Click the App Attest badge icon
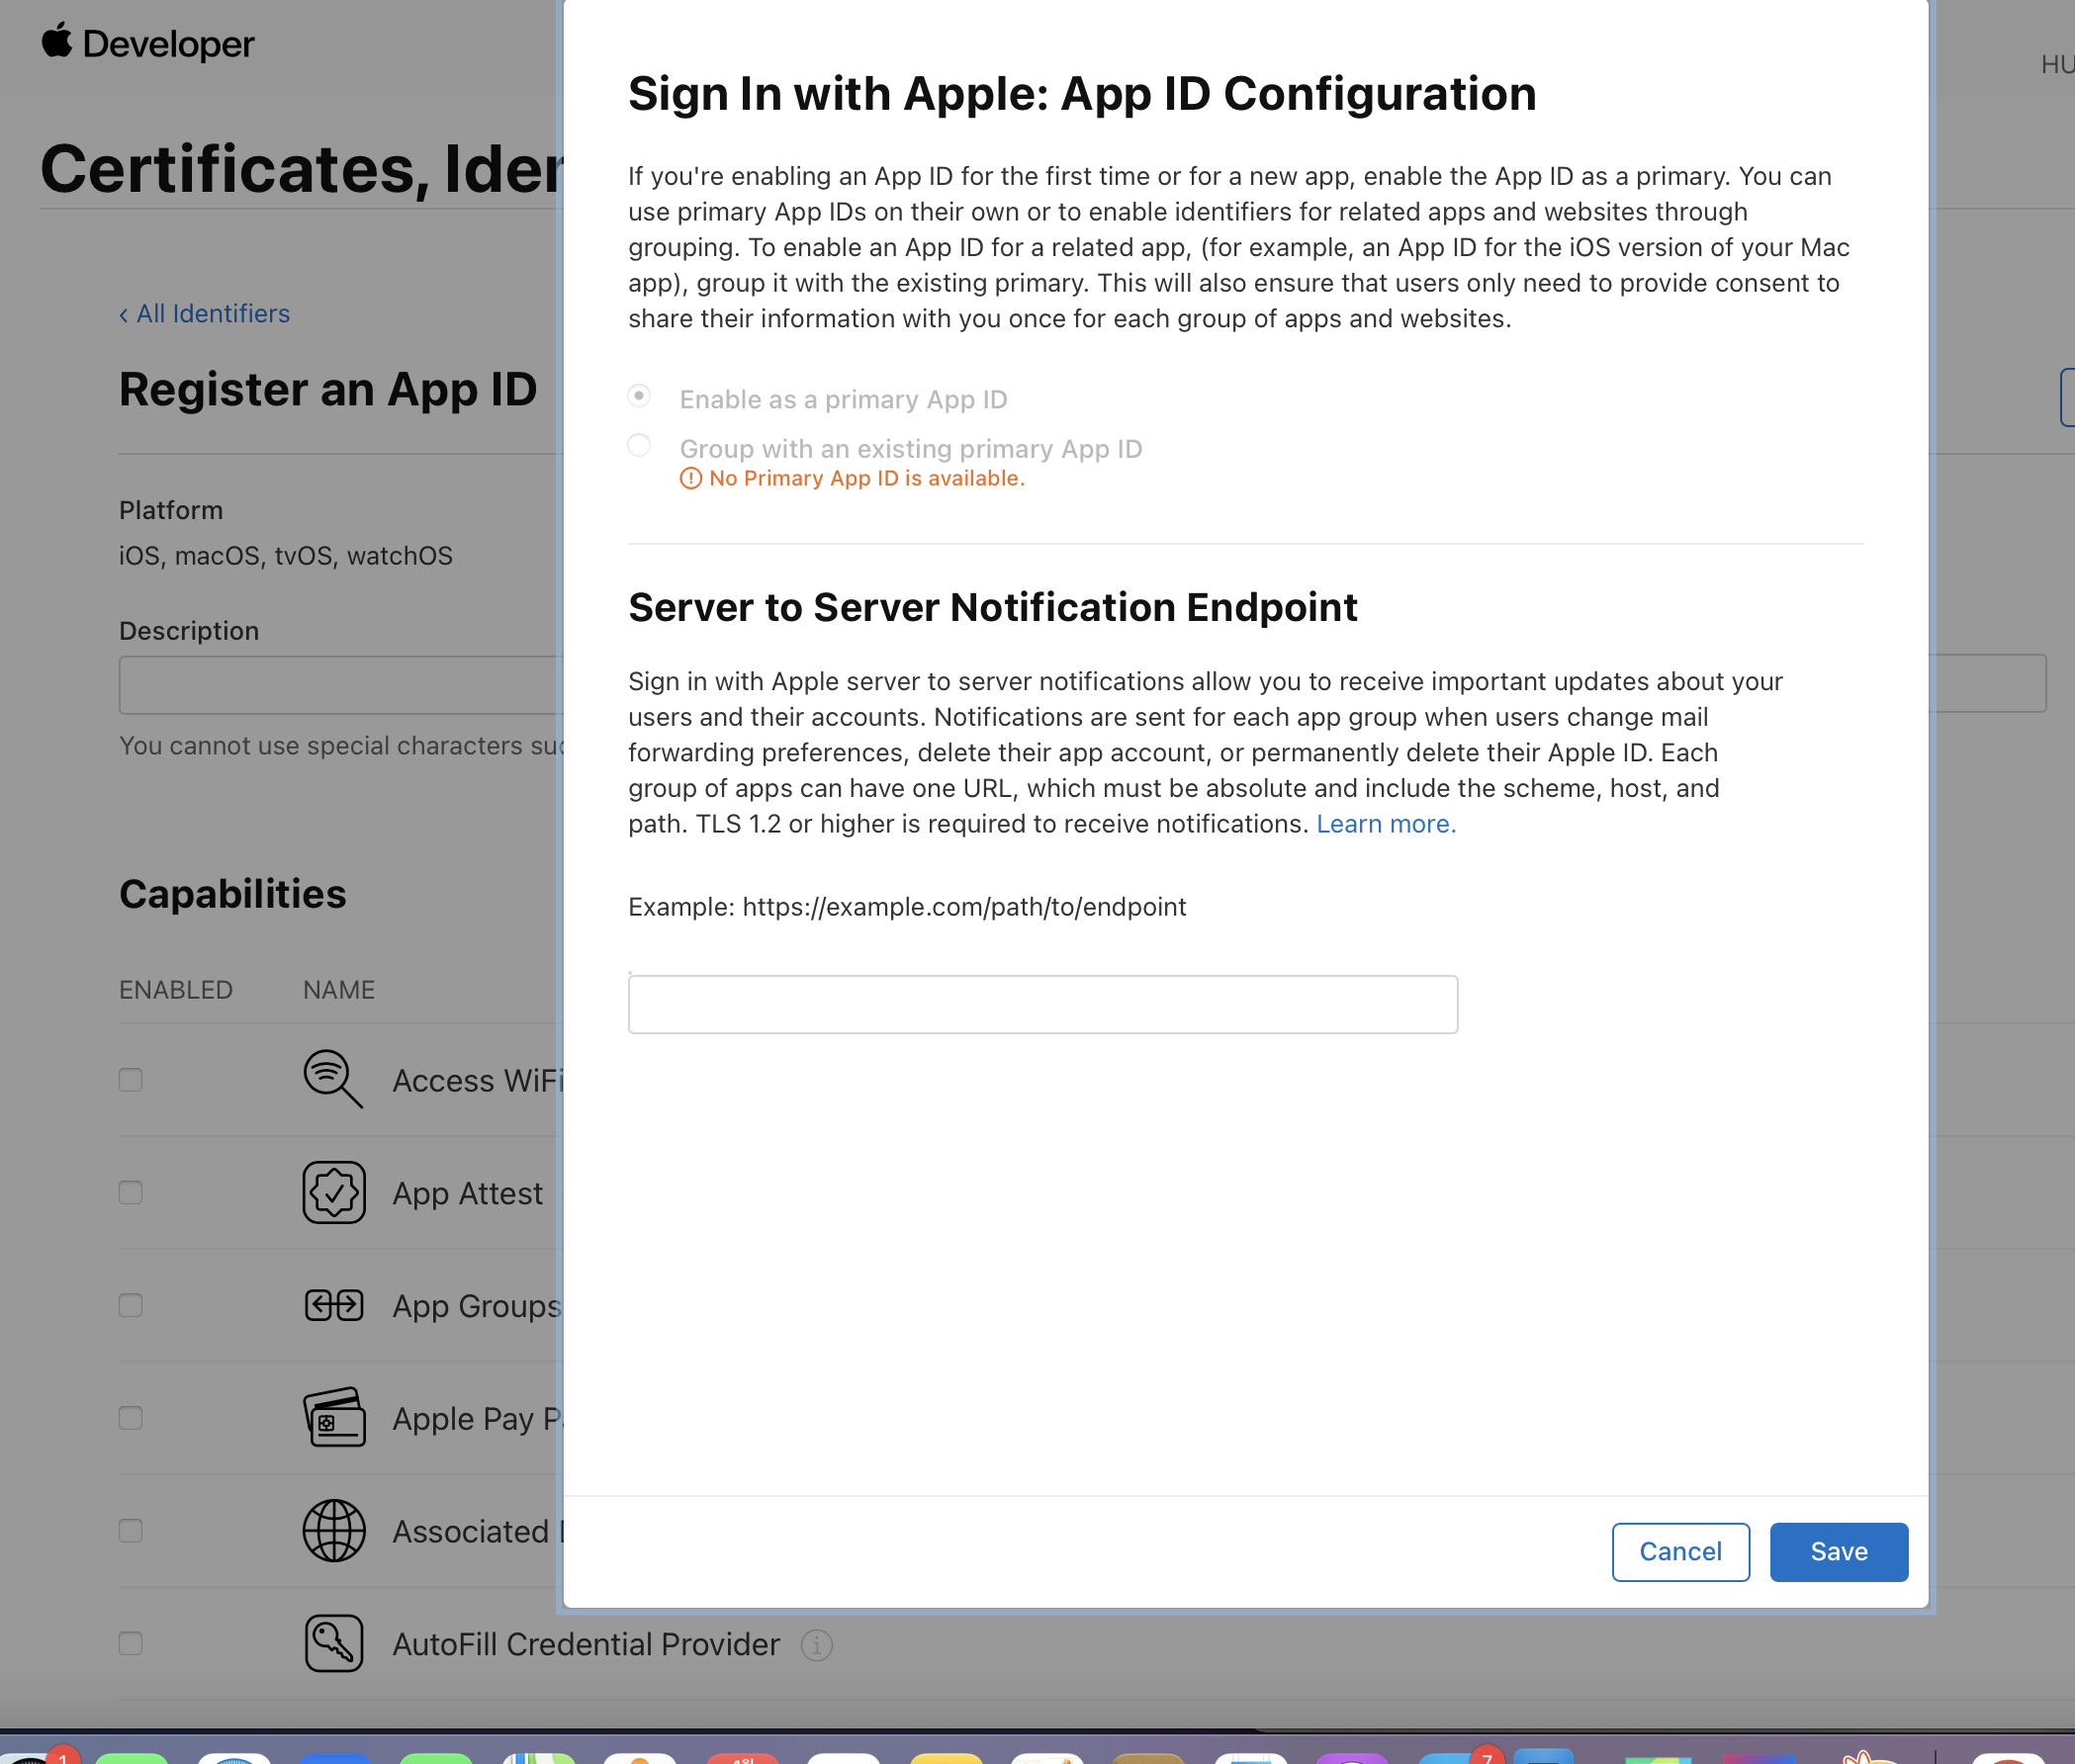This screenshot has height=1764, width=2075. (x=333, y=1192)
